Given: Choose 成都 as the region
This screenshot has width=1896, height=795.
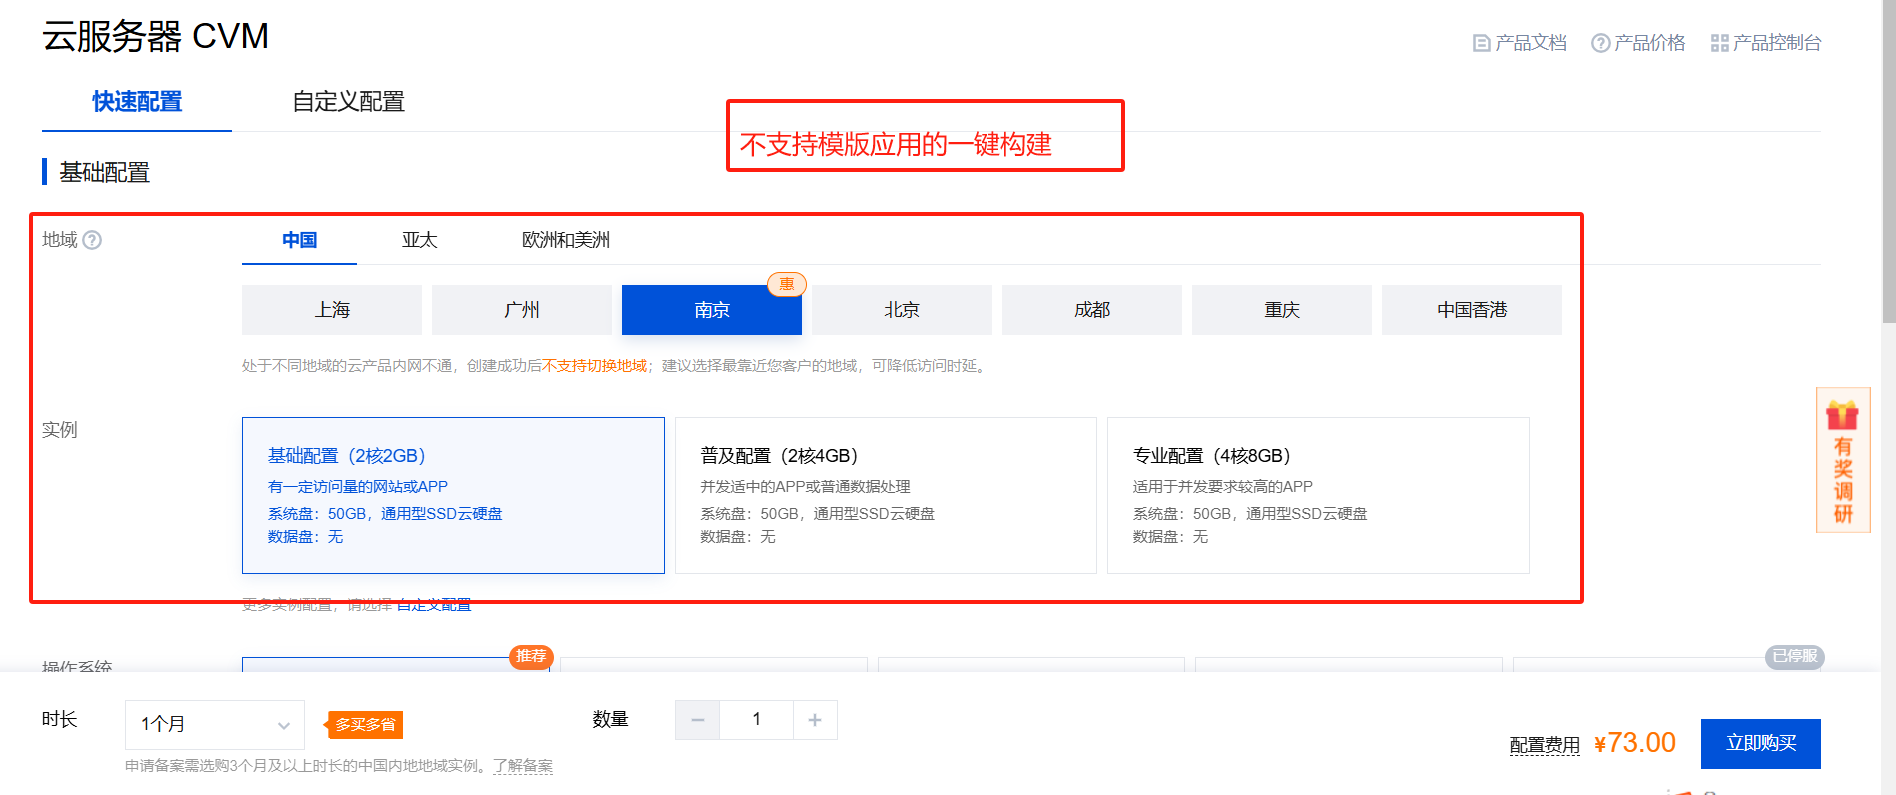Looking at the screenshot, I should pos(1092,310).
